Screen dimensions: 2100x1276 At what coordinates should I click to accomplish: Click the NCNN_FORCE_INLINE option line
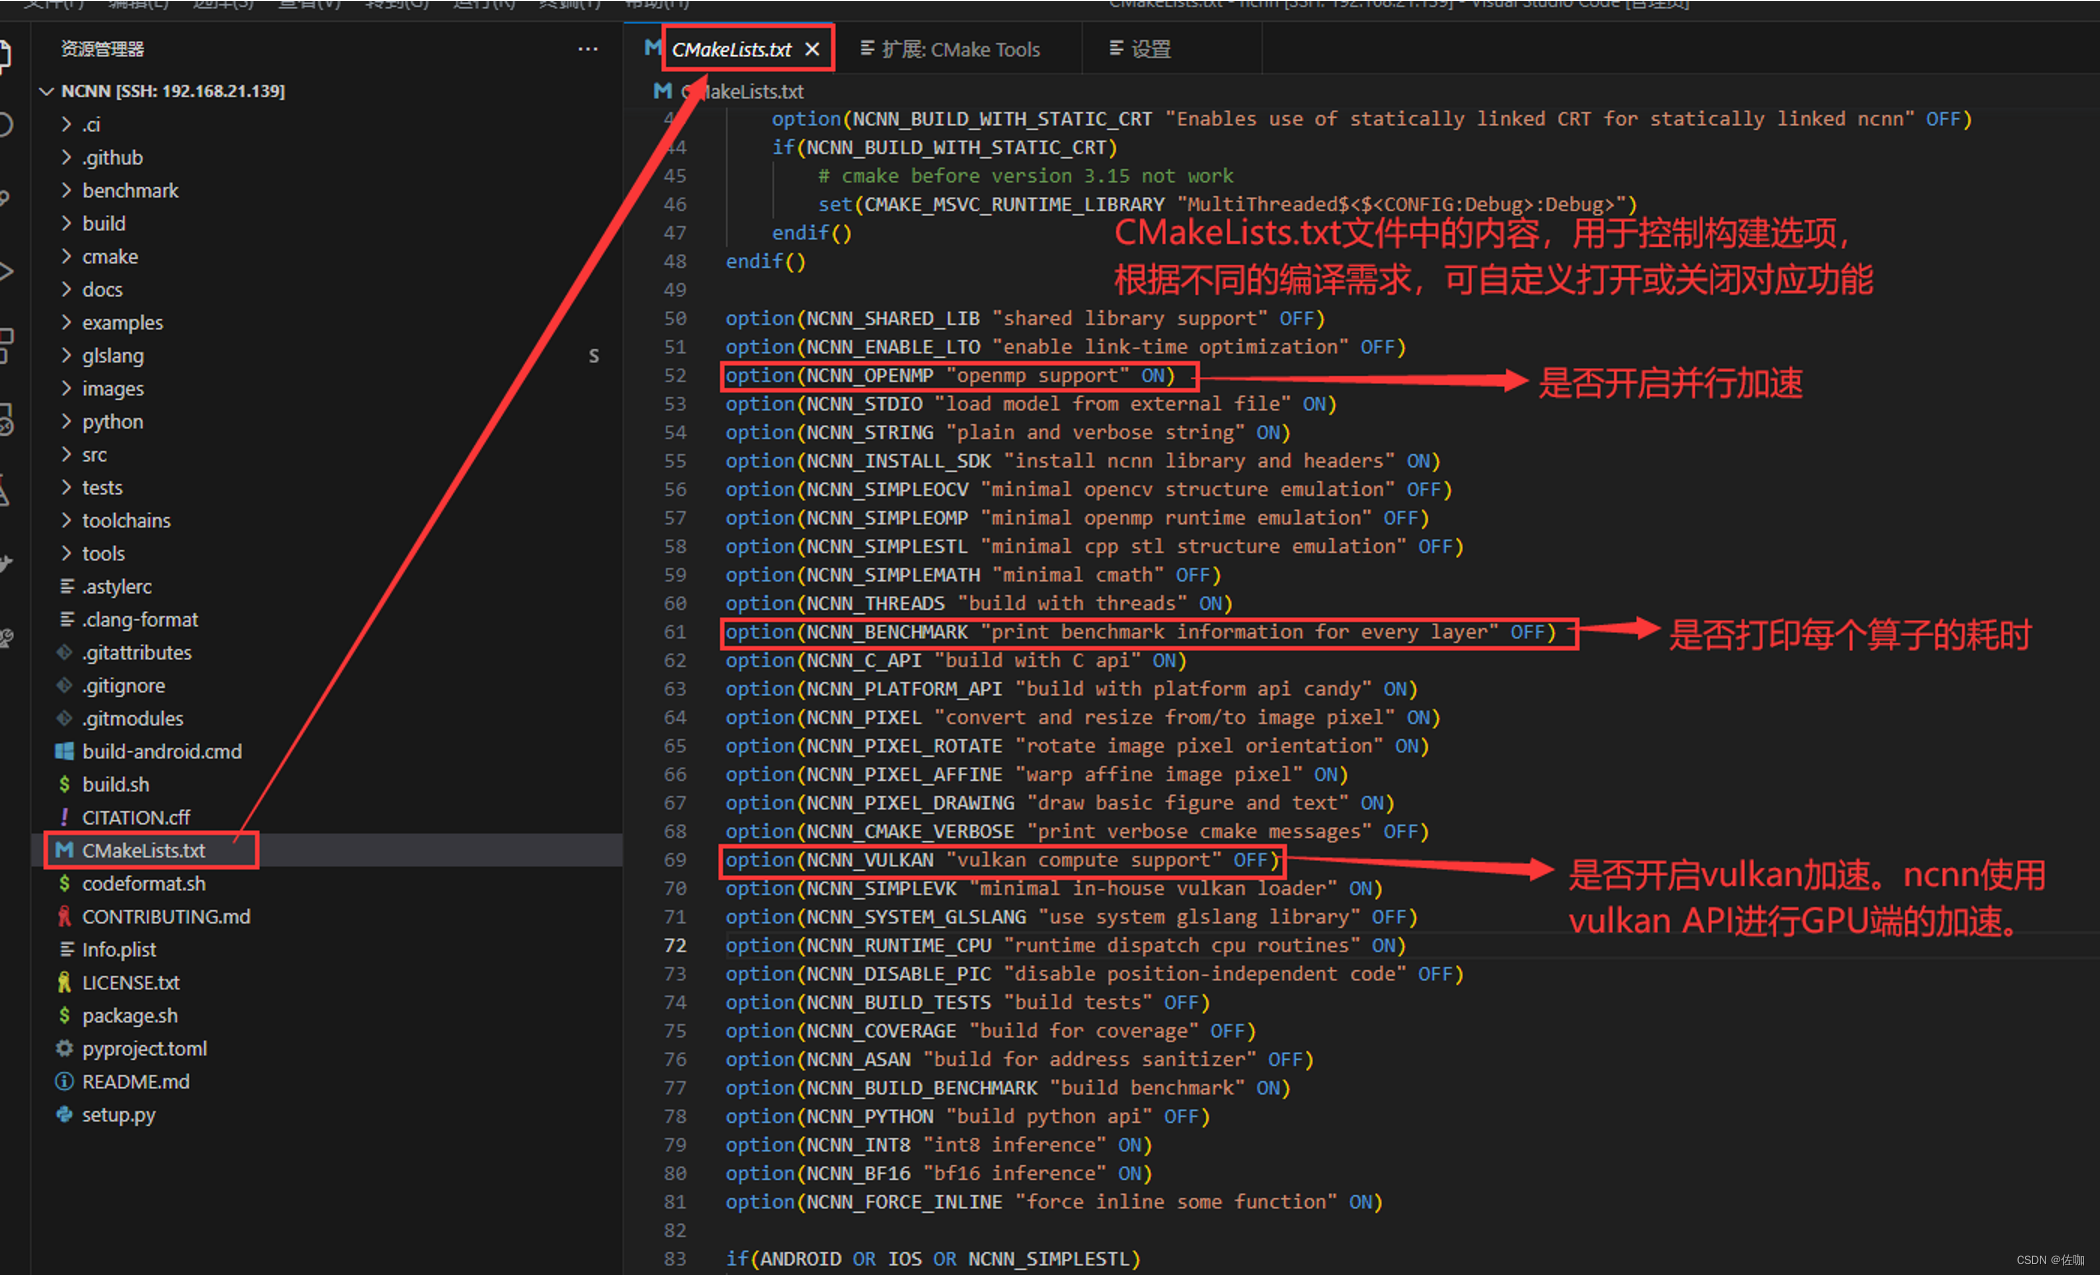pyautogui.click(x=1054, y=1201)
